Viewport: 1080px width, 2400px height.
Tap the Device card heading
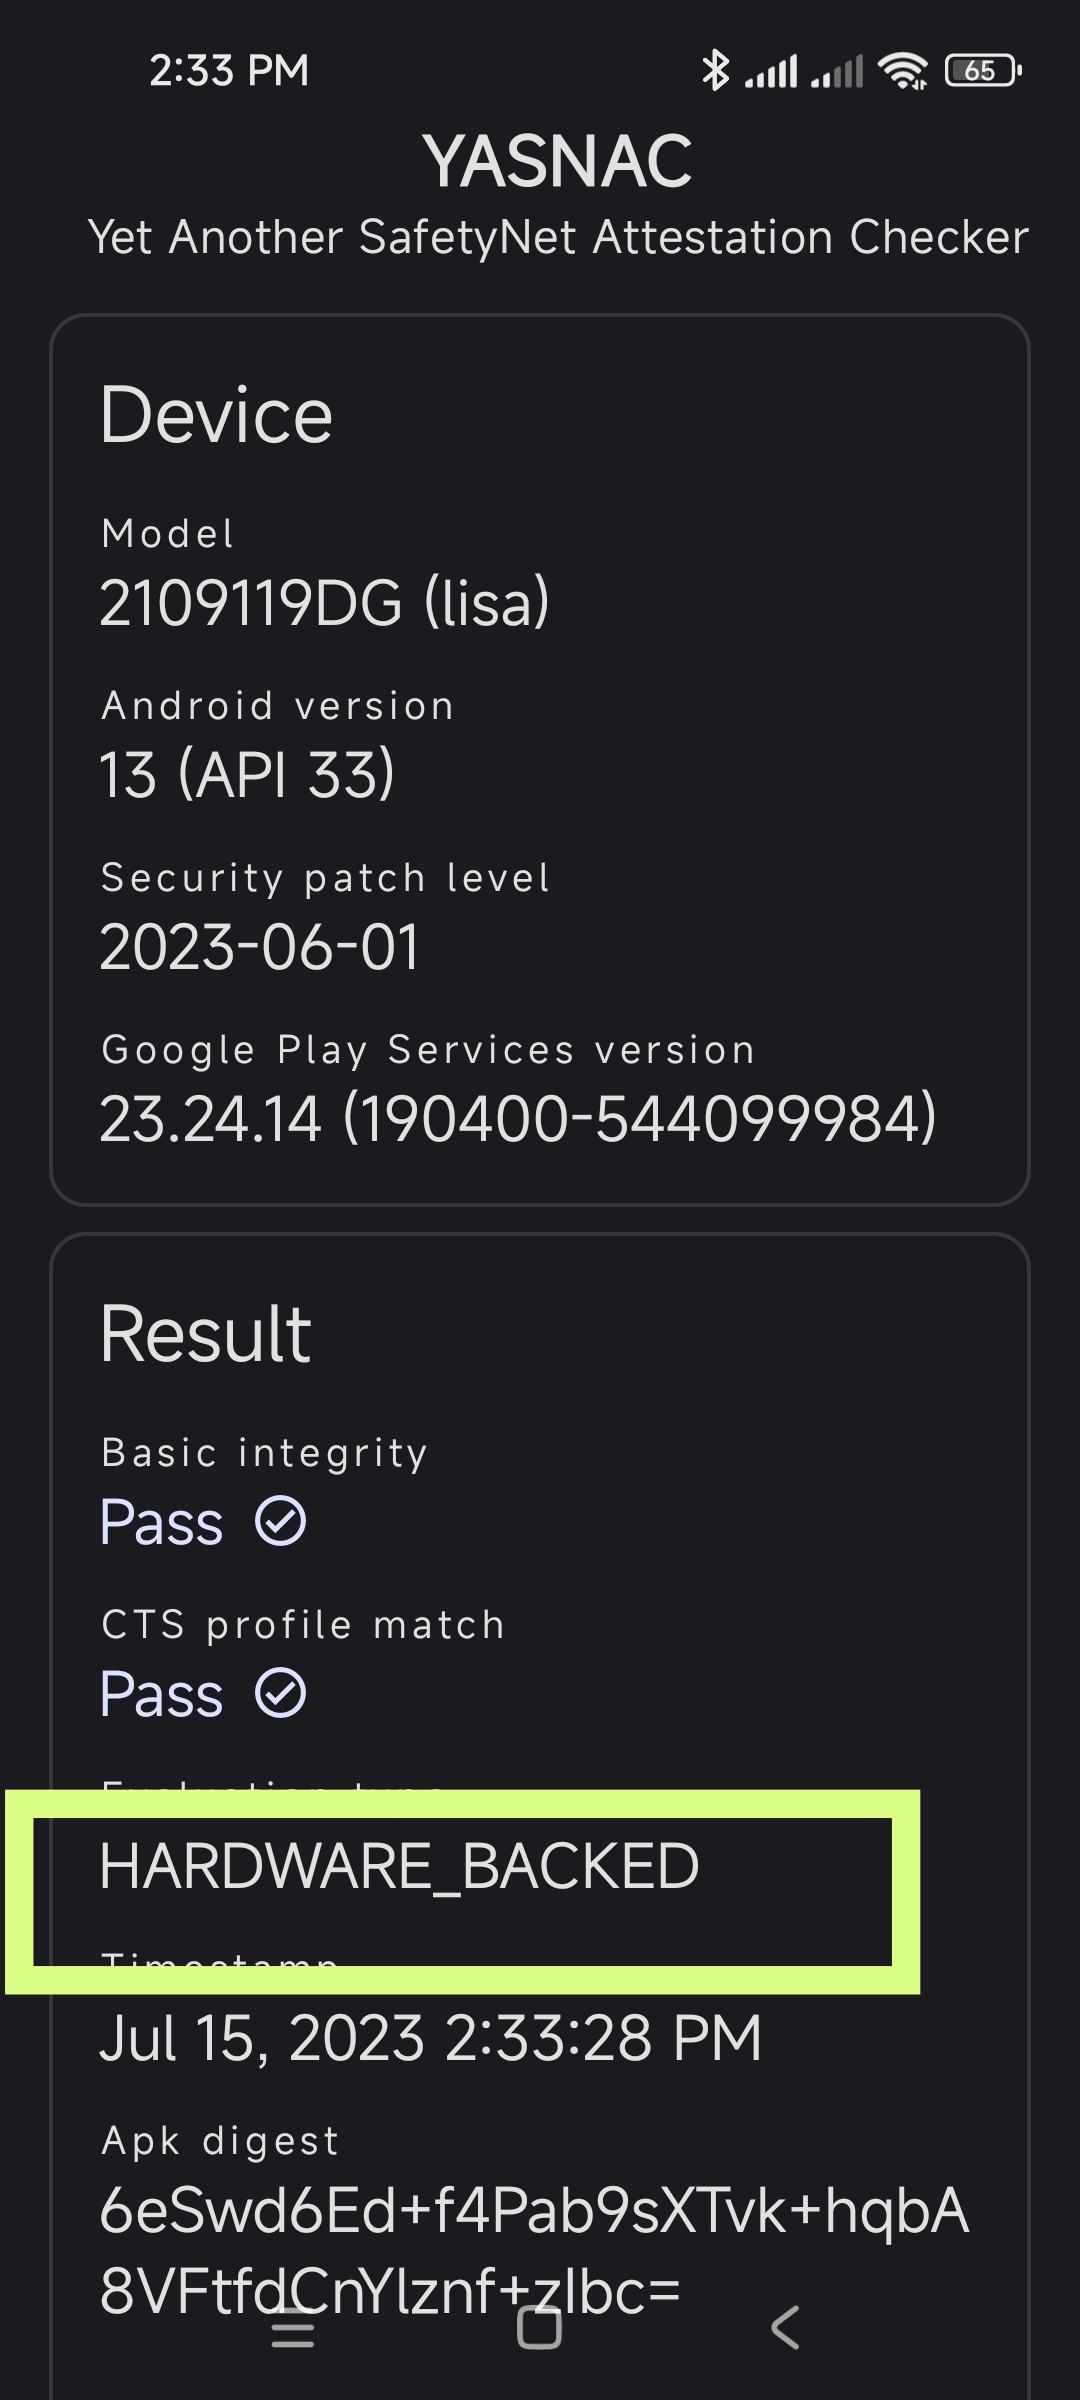(216, 415)
